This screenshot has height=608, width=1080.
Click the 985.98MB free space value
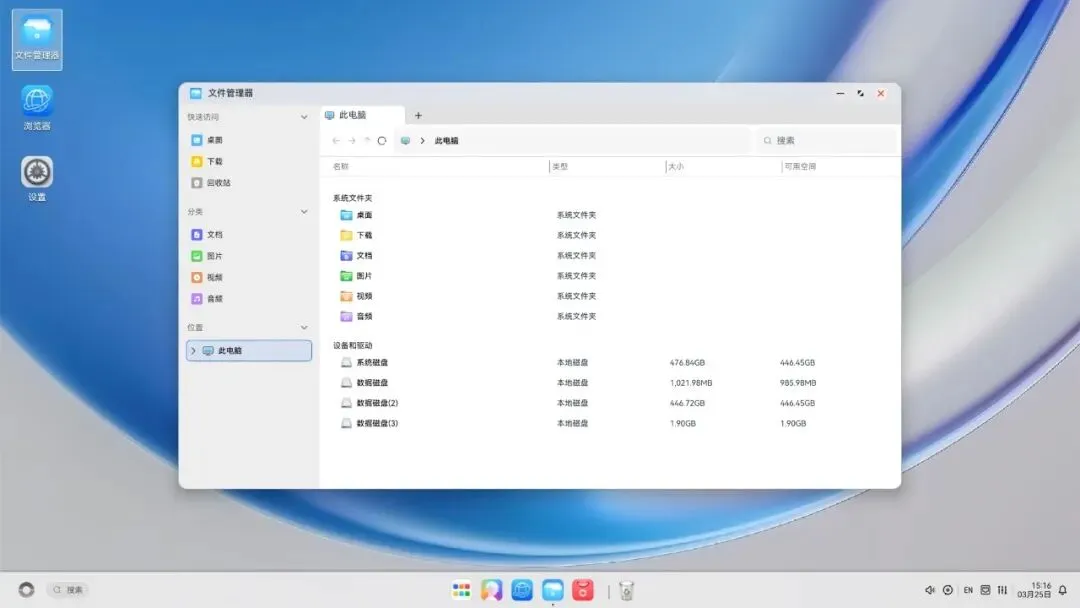(x=798, y=383)
